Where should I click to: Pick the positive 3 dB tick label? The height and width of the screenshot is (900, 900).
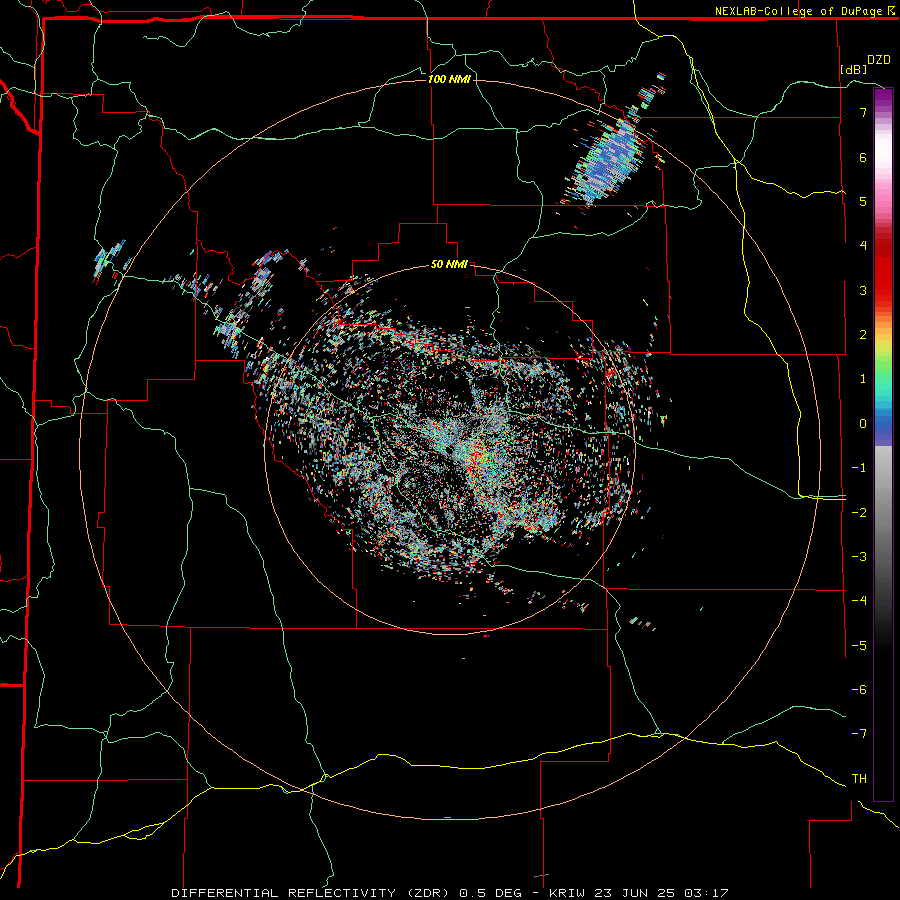point(863,290)
